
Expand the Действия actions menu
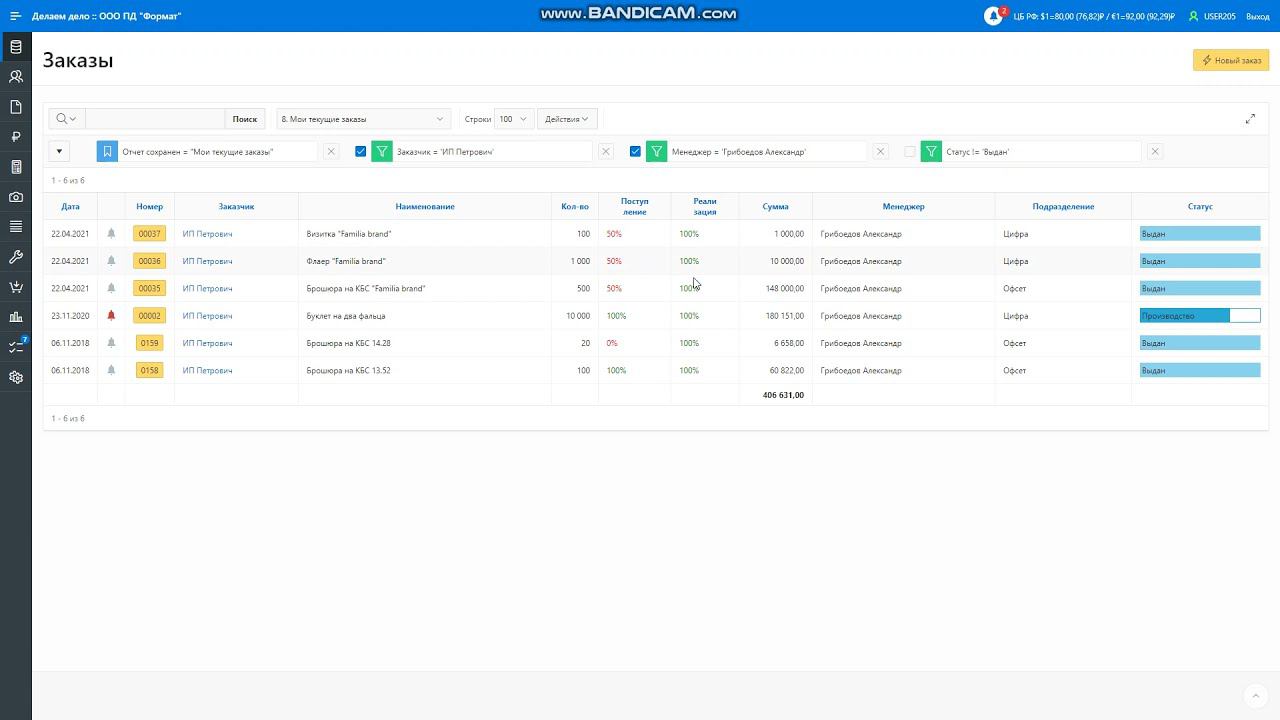[x=567, y=119]
